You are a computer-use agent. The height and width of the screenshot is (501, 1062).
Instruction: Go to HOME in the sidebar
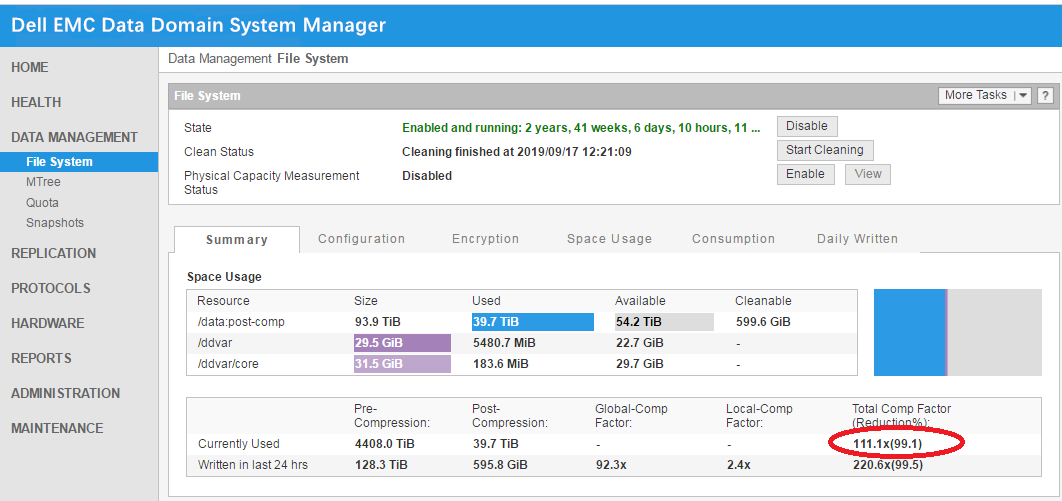coord(30,67)
